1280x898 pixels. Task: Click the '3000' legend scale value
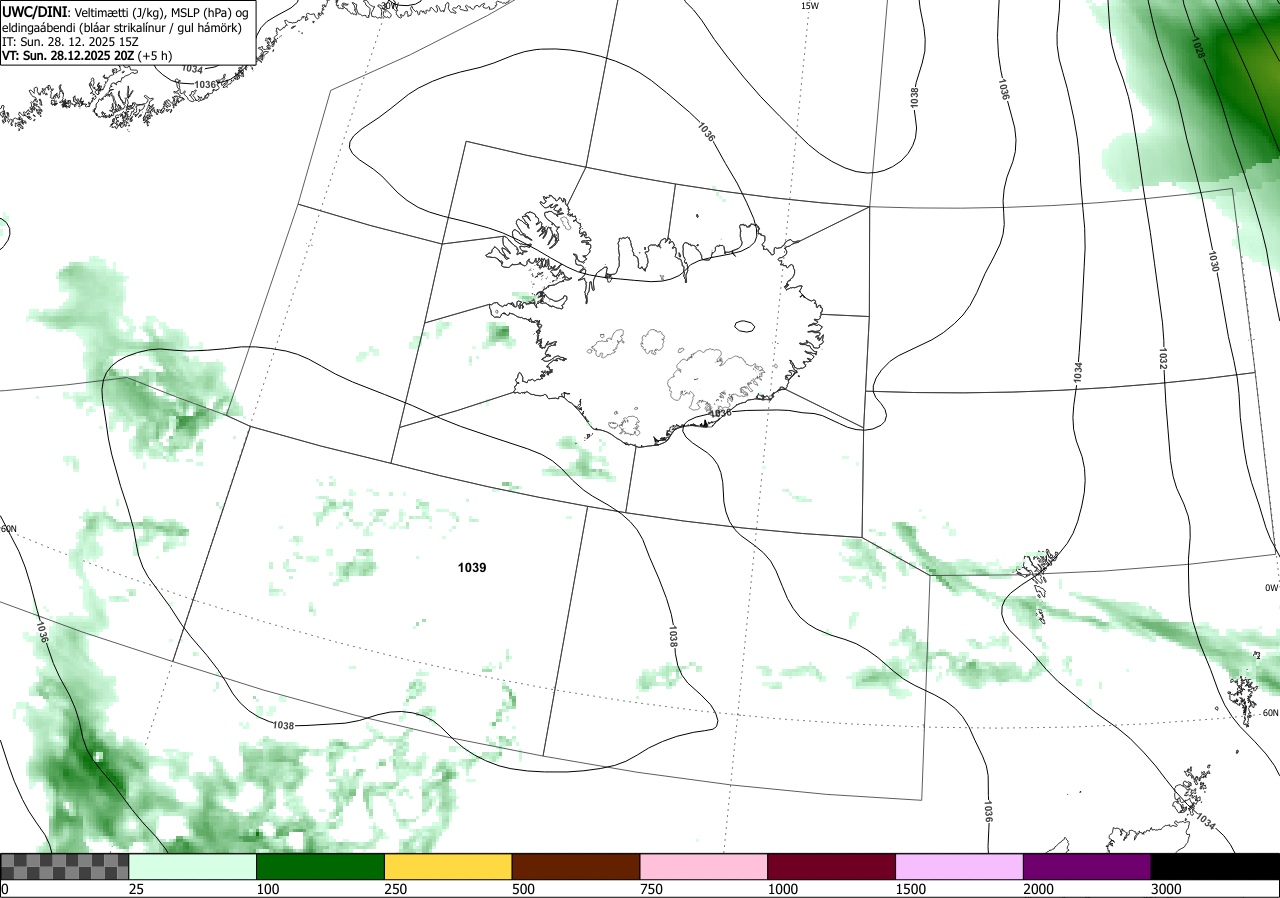1166,889
